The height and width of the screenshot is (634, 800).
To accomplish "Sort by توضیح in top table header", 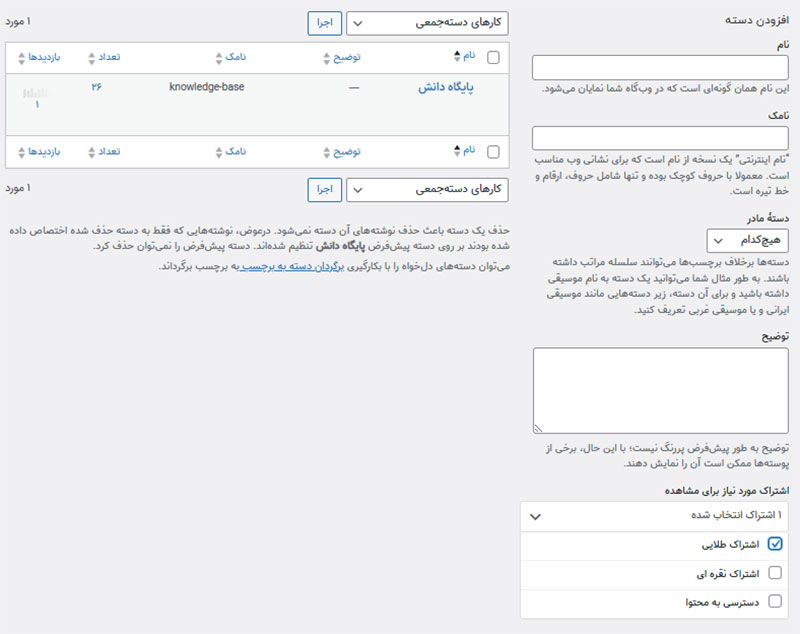I will tap(345, 57).
